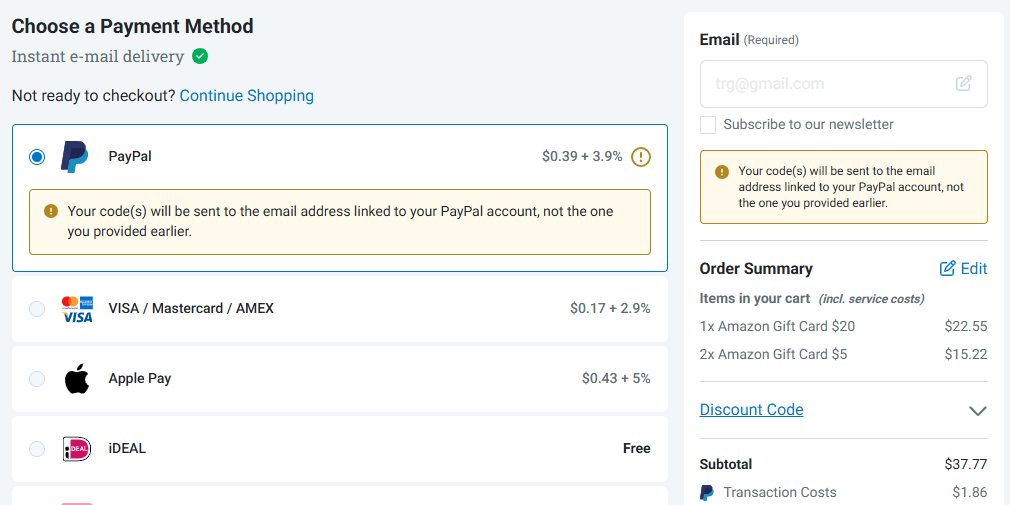Click the Free label for iDEAL
The width and height of the screenshot is (1010, 505).
636,448
